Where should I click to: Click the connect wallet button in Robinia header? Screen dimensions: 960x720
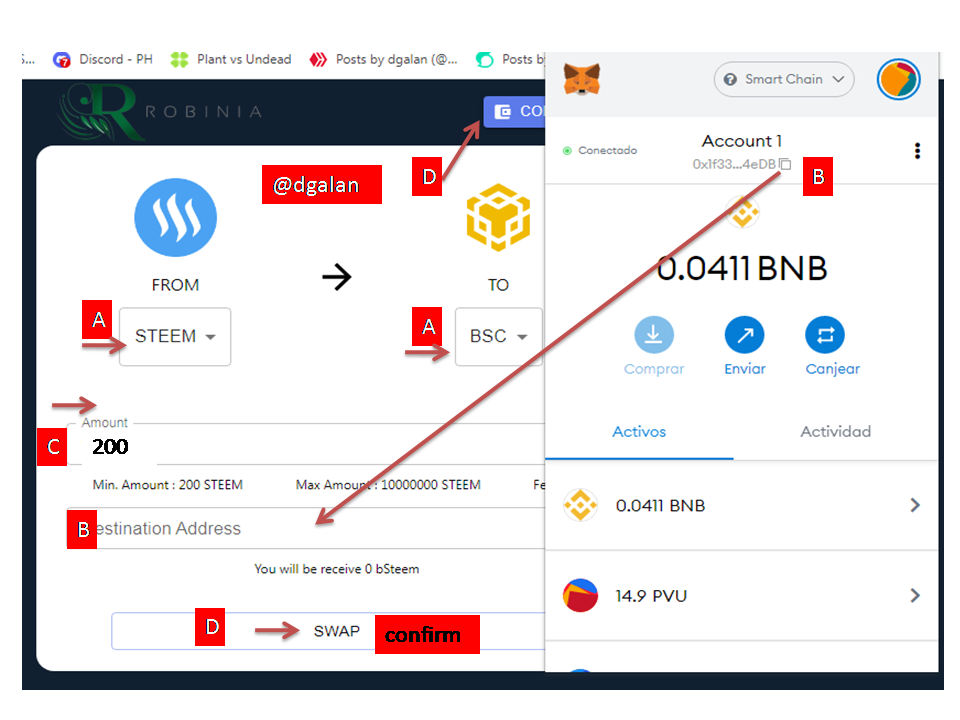pyautogui.click(x=514, y=111)
